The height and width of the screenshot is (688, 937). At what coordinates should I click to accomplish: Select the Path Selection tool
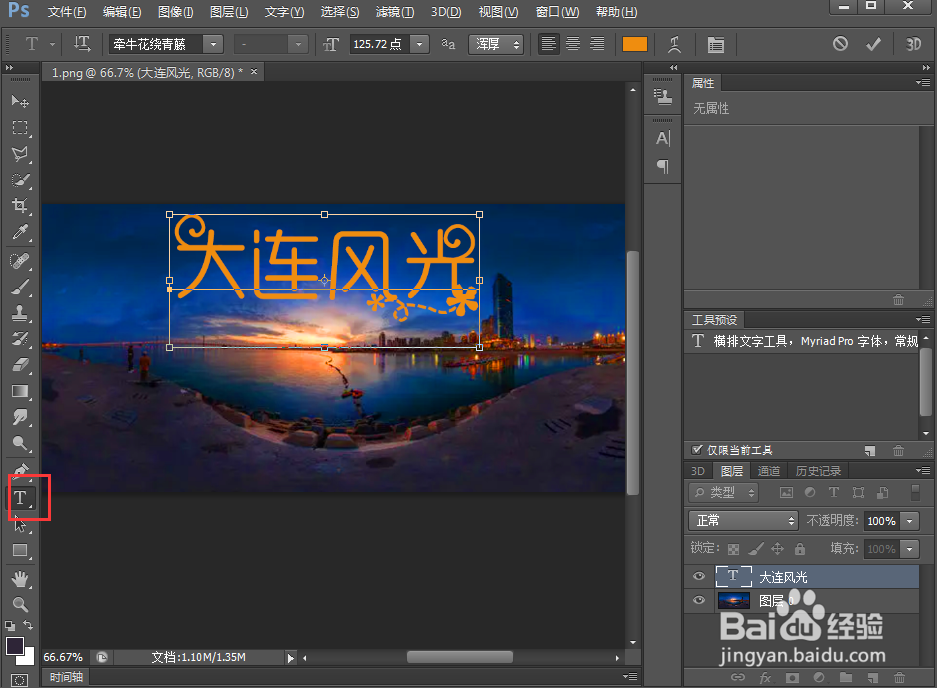coord(20,524)
